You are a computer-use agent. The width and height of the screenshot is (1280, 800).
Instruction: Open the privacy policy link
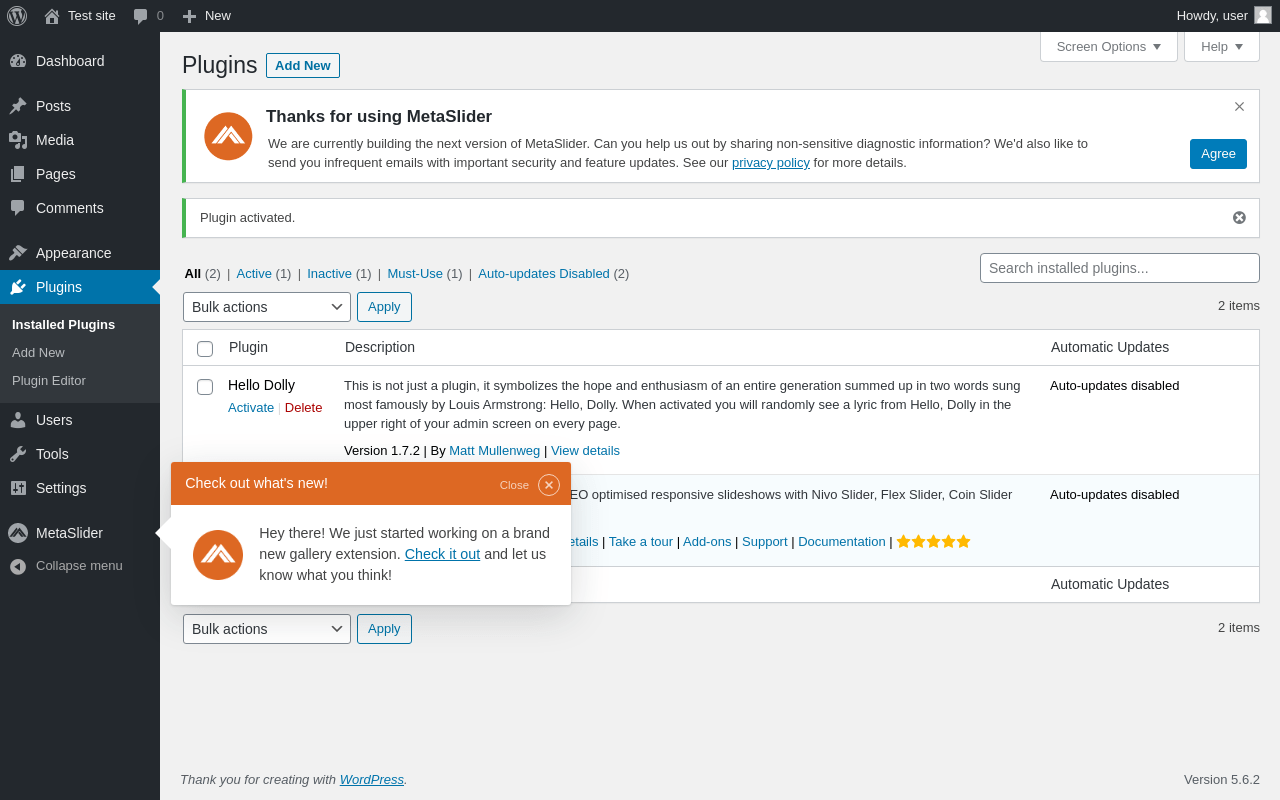(x=771, y=163)
